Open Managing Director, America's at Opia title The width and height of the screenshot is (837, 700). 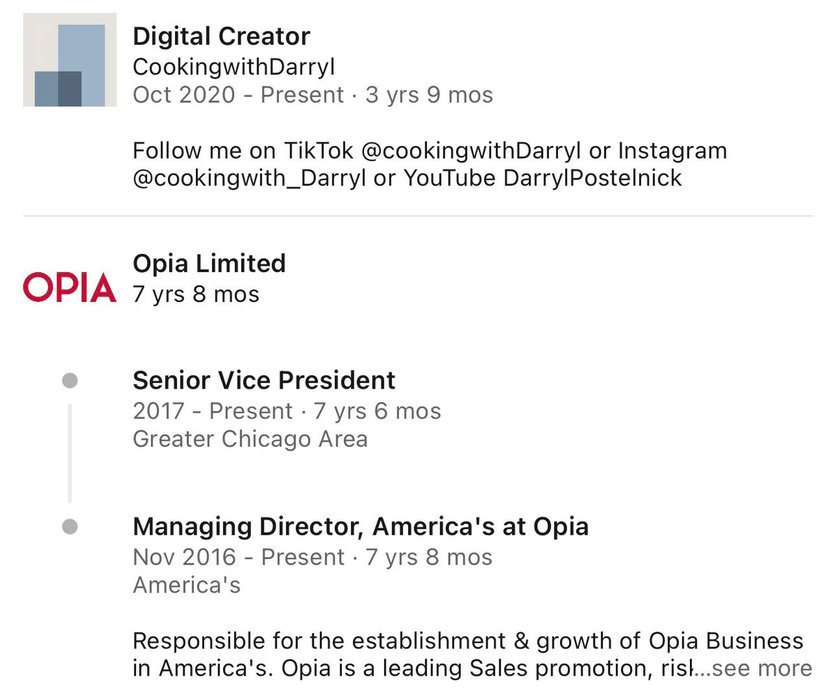click(x=360, y=527)
